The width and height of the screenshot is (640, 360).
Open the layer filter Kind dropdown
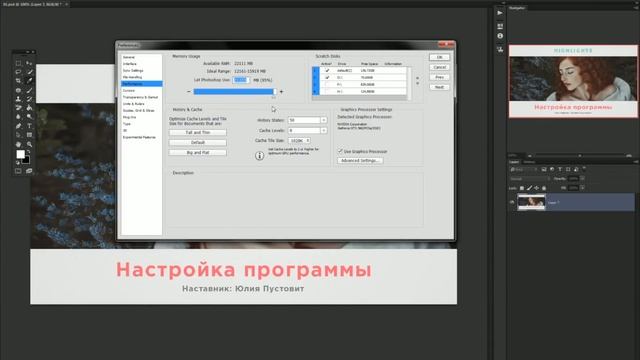tap(524, 169)
